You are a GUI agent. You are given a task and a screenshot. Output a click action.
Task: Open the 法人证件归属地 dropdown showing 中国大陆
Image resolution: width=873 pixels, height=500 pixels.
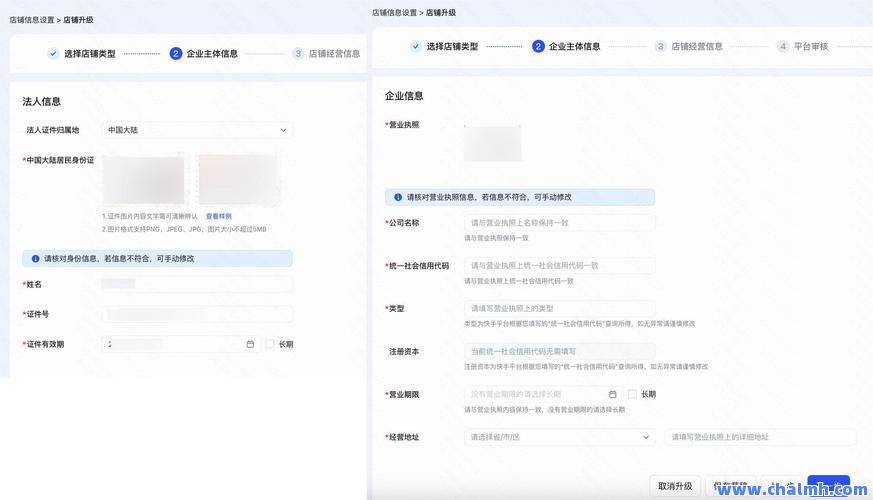(x=198, y=130)
